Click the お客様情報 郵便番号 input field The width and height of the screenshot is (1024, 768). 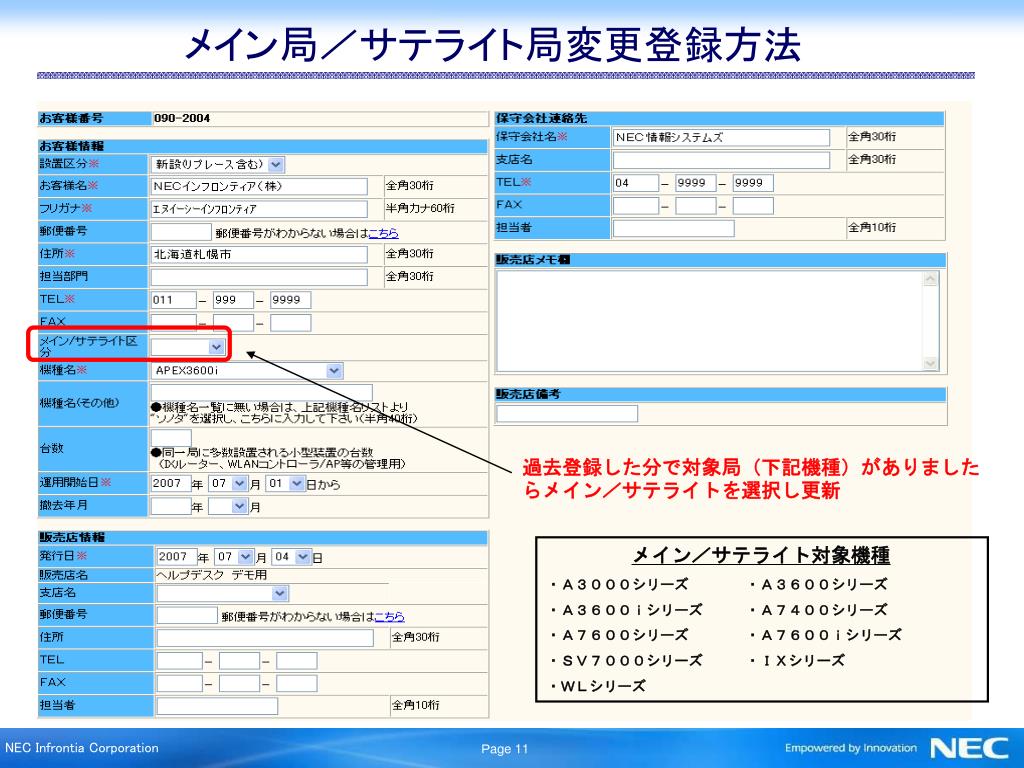point(181,232)
